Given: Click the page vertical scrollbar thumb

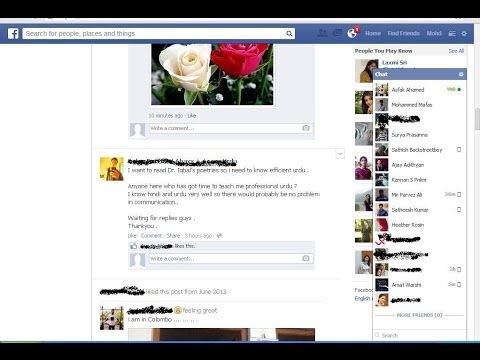Looking at the screenshot, I should [x=477, y=119].
